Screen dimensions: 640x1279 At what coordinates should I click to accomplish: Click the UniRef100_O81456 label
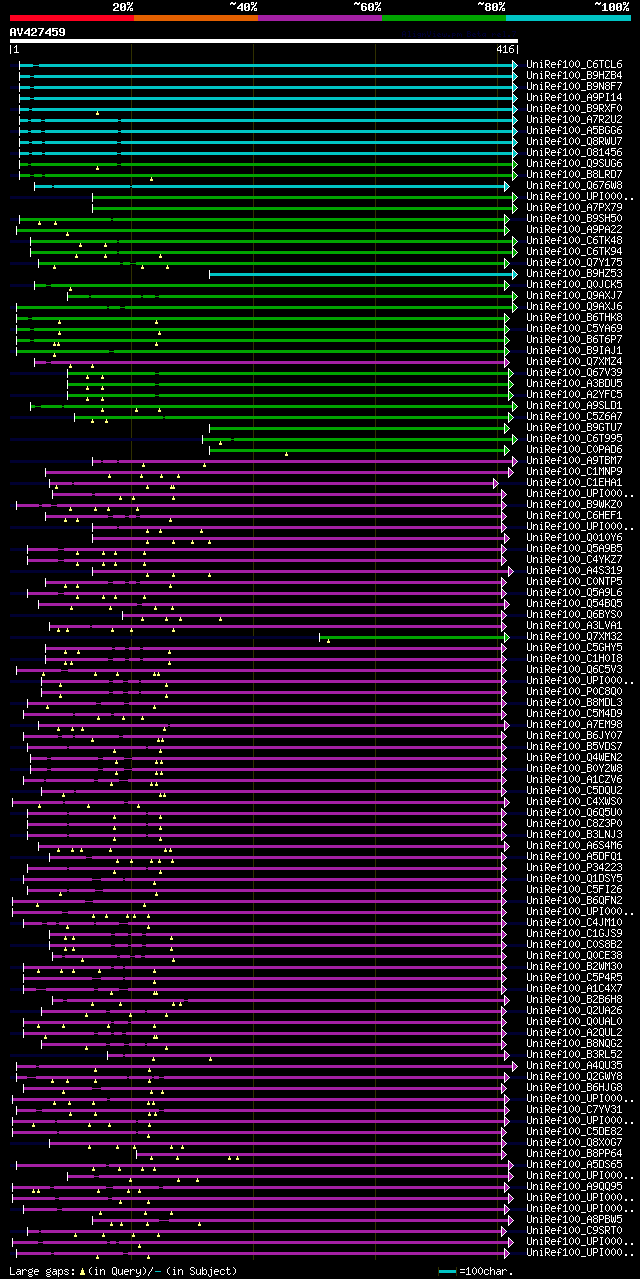tap(573, 152)
